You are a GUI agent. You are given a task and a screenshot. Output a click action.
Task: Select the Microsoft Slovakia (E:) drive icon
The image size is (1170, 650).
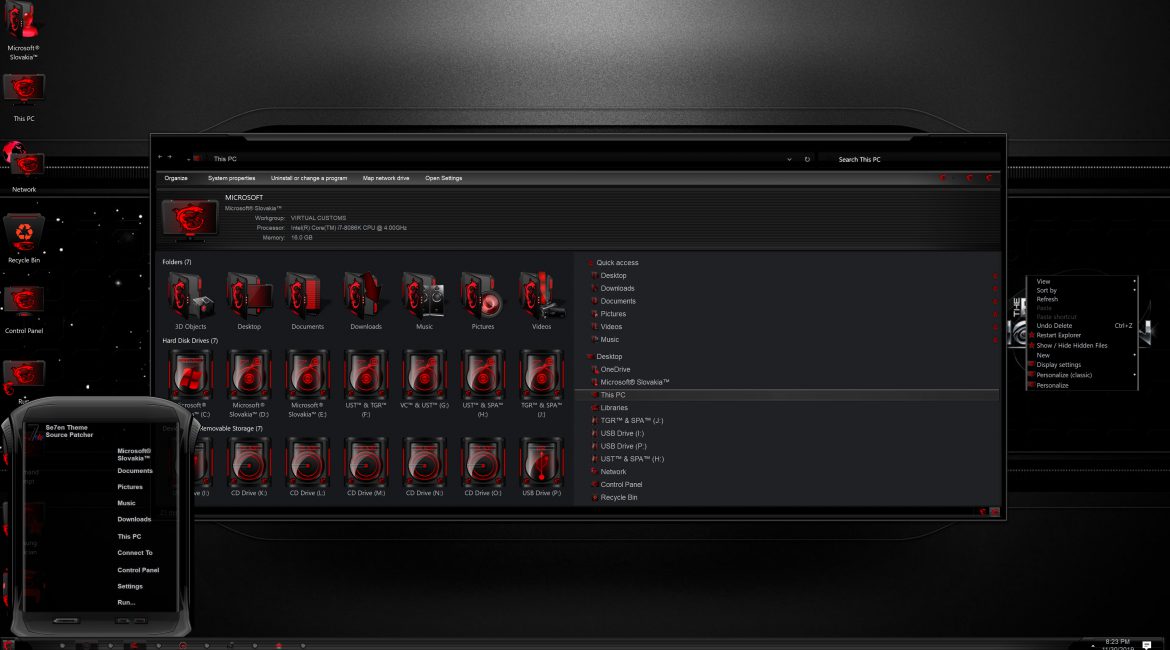[307, 375]
